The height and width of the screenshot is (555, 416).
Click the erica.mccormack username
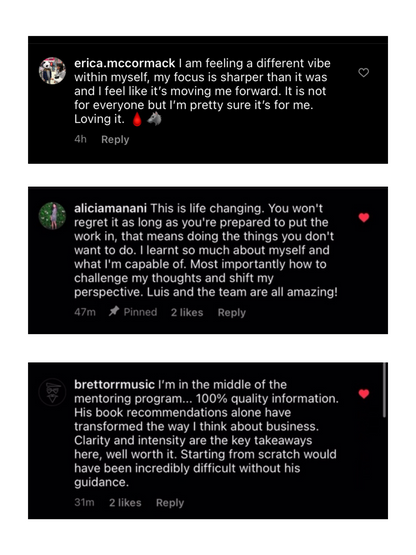point(125,63)
